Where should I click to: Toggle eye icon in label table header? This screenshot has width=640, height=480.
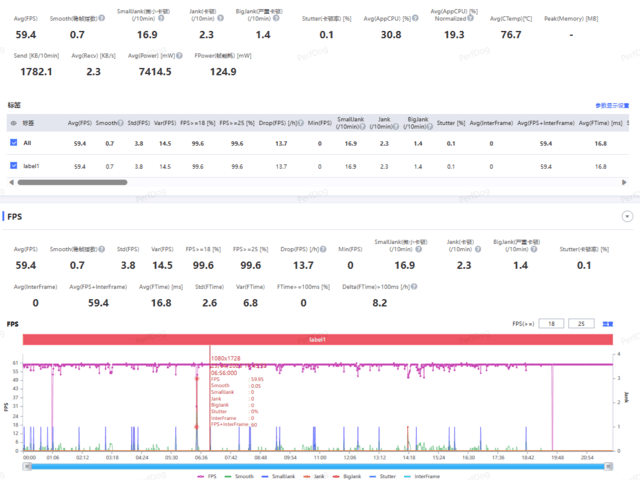tap(13, 123)
